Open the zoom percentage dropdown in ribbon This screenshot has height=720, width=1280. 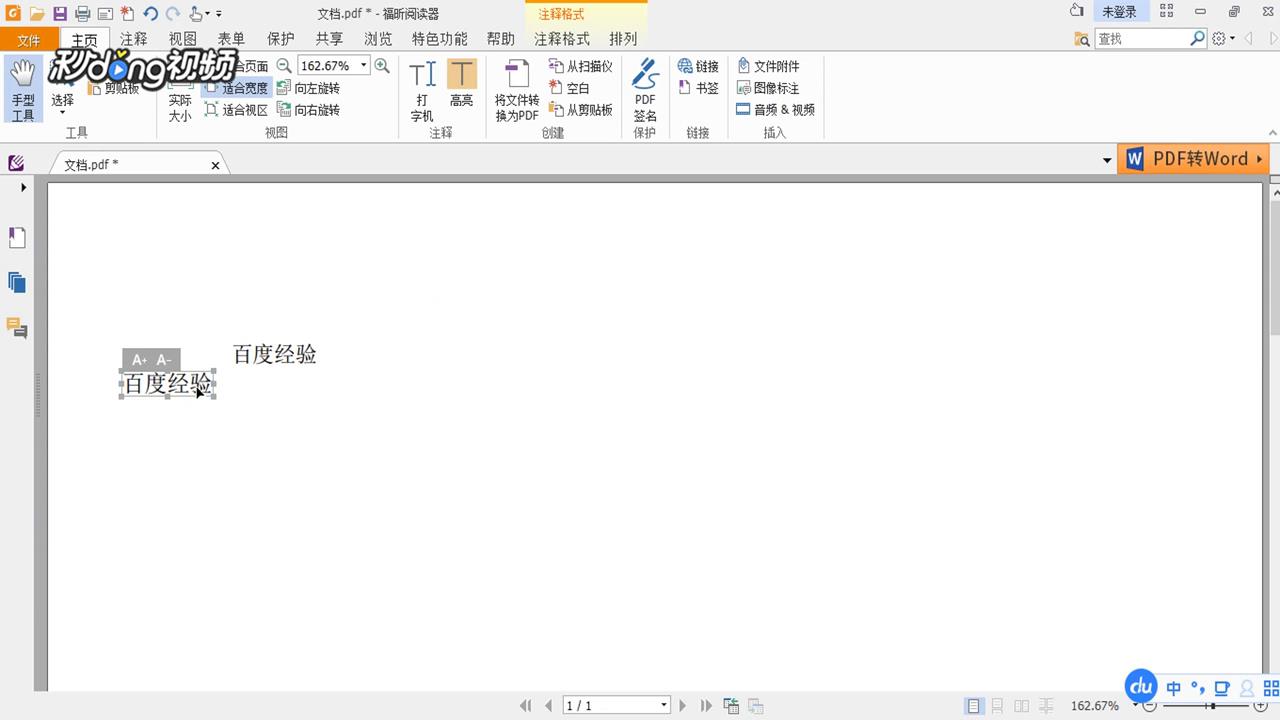coord(364,65)
